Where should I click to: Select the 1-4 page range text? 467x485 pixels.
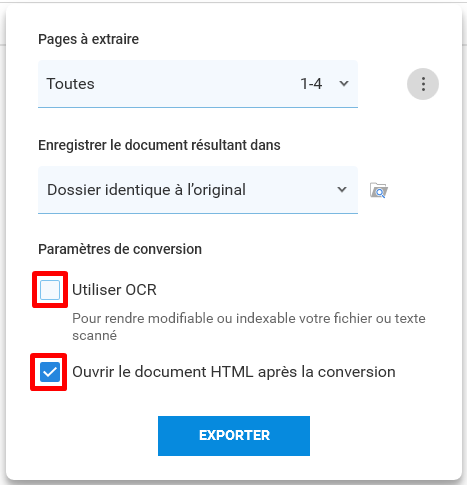311,84
